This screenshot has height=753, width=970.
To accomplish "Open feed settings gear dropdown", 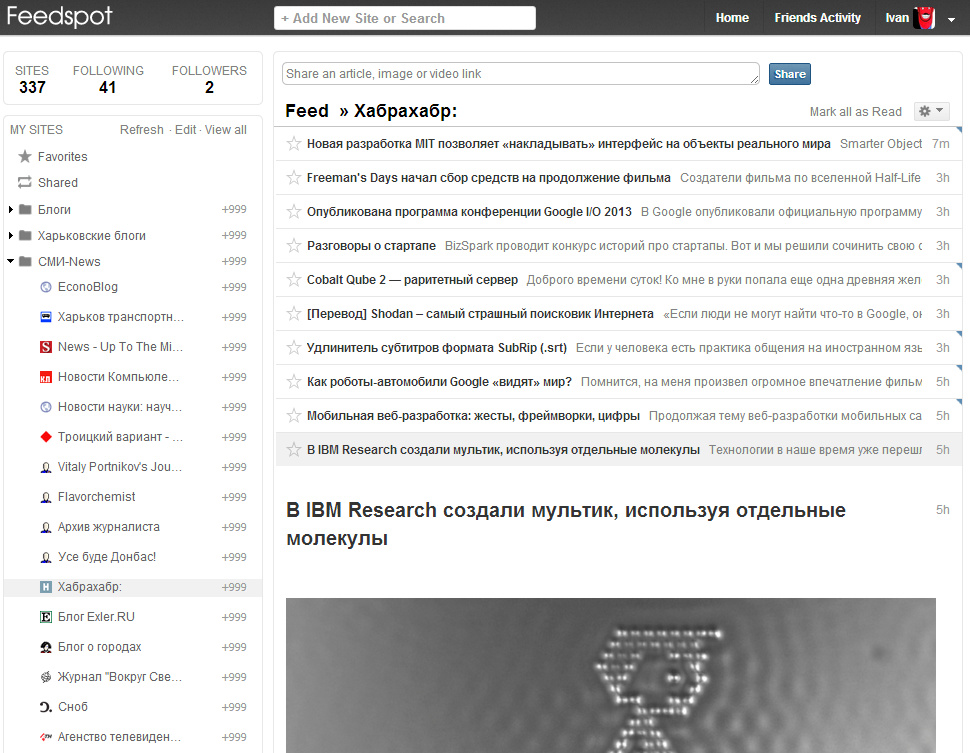I will pos(931,111).
